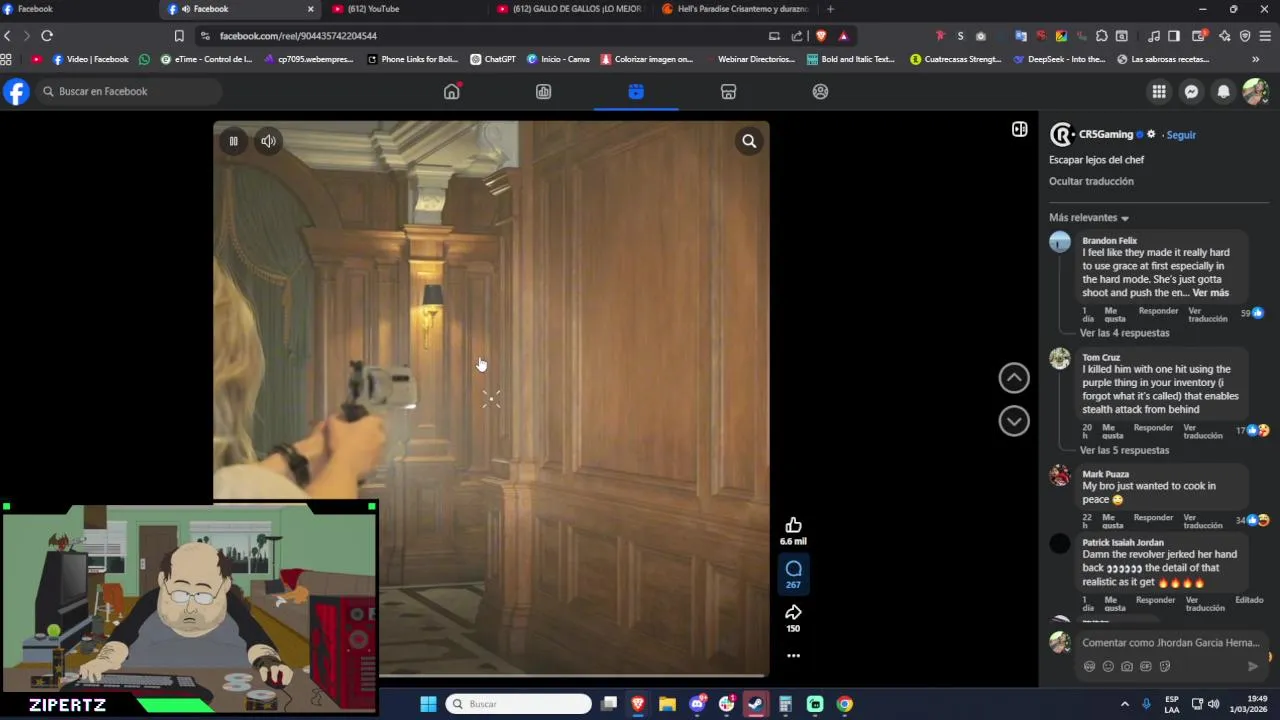Open the Facebook Marketplace tab
Screen dimensions: 1280x720
(x=728, y=91)
